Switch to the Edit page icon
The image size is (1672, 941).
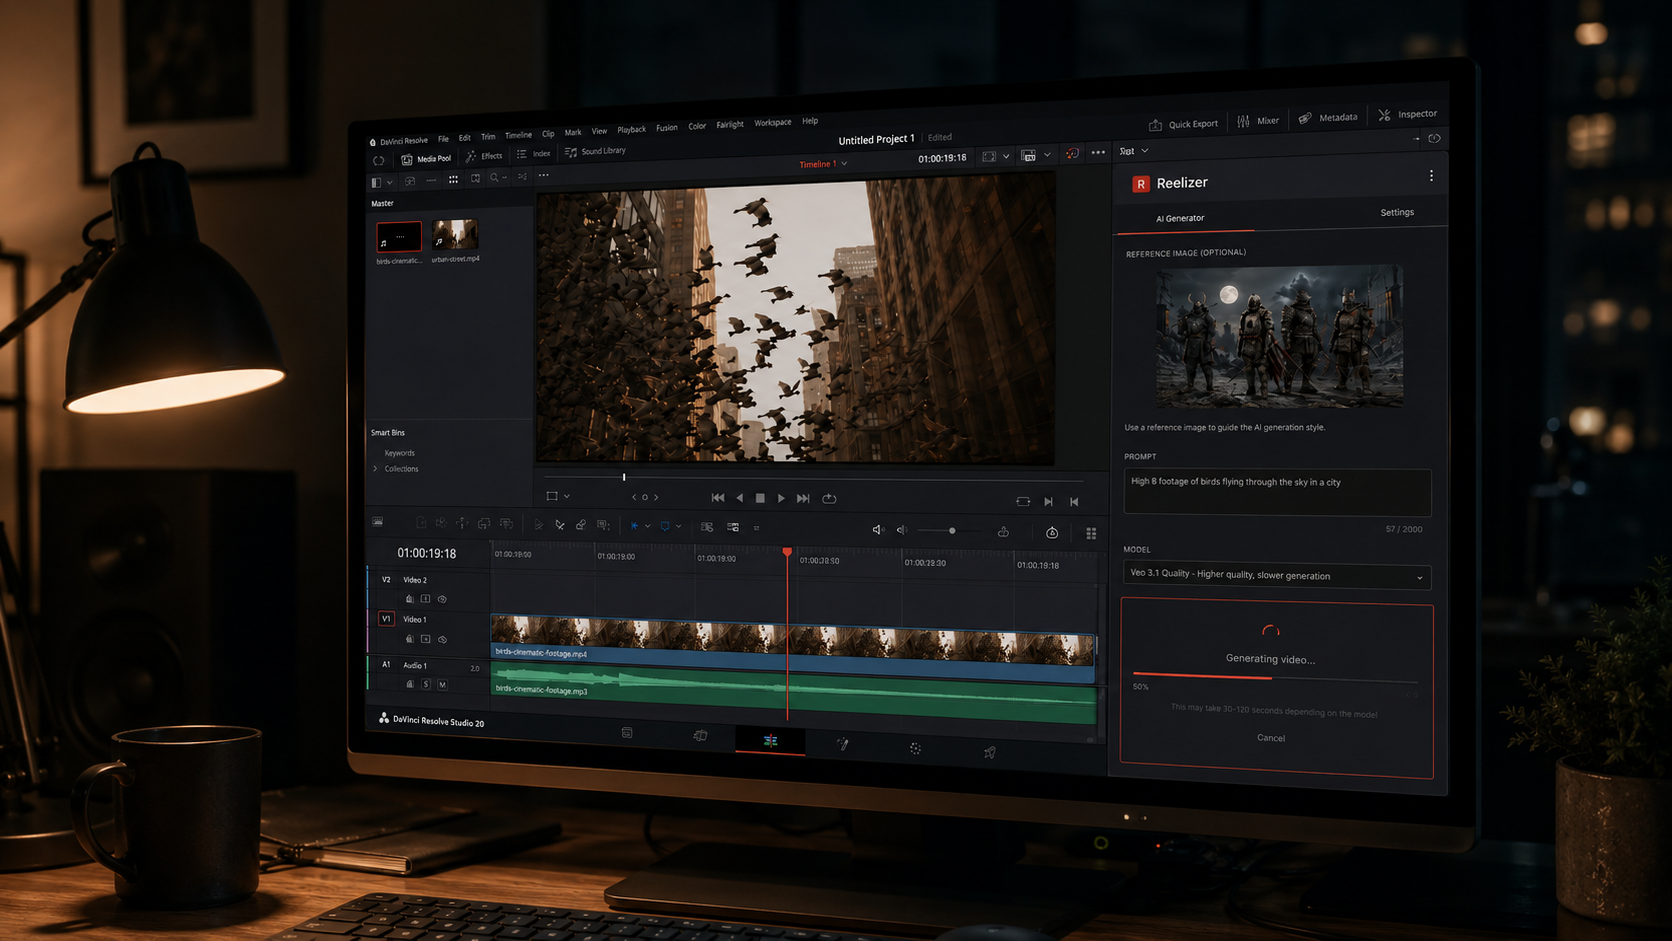pyautogui.click(x=770, y=741)
